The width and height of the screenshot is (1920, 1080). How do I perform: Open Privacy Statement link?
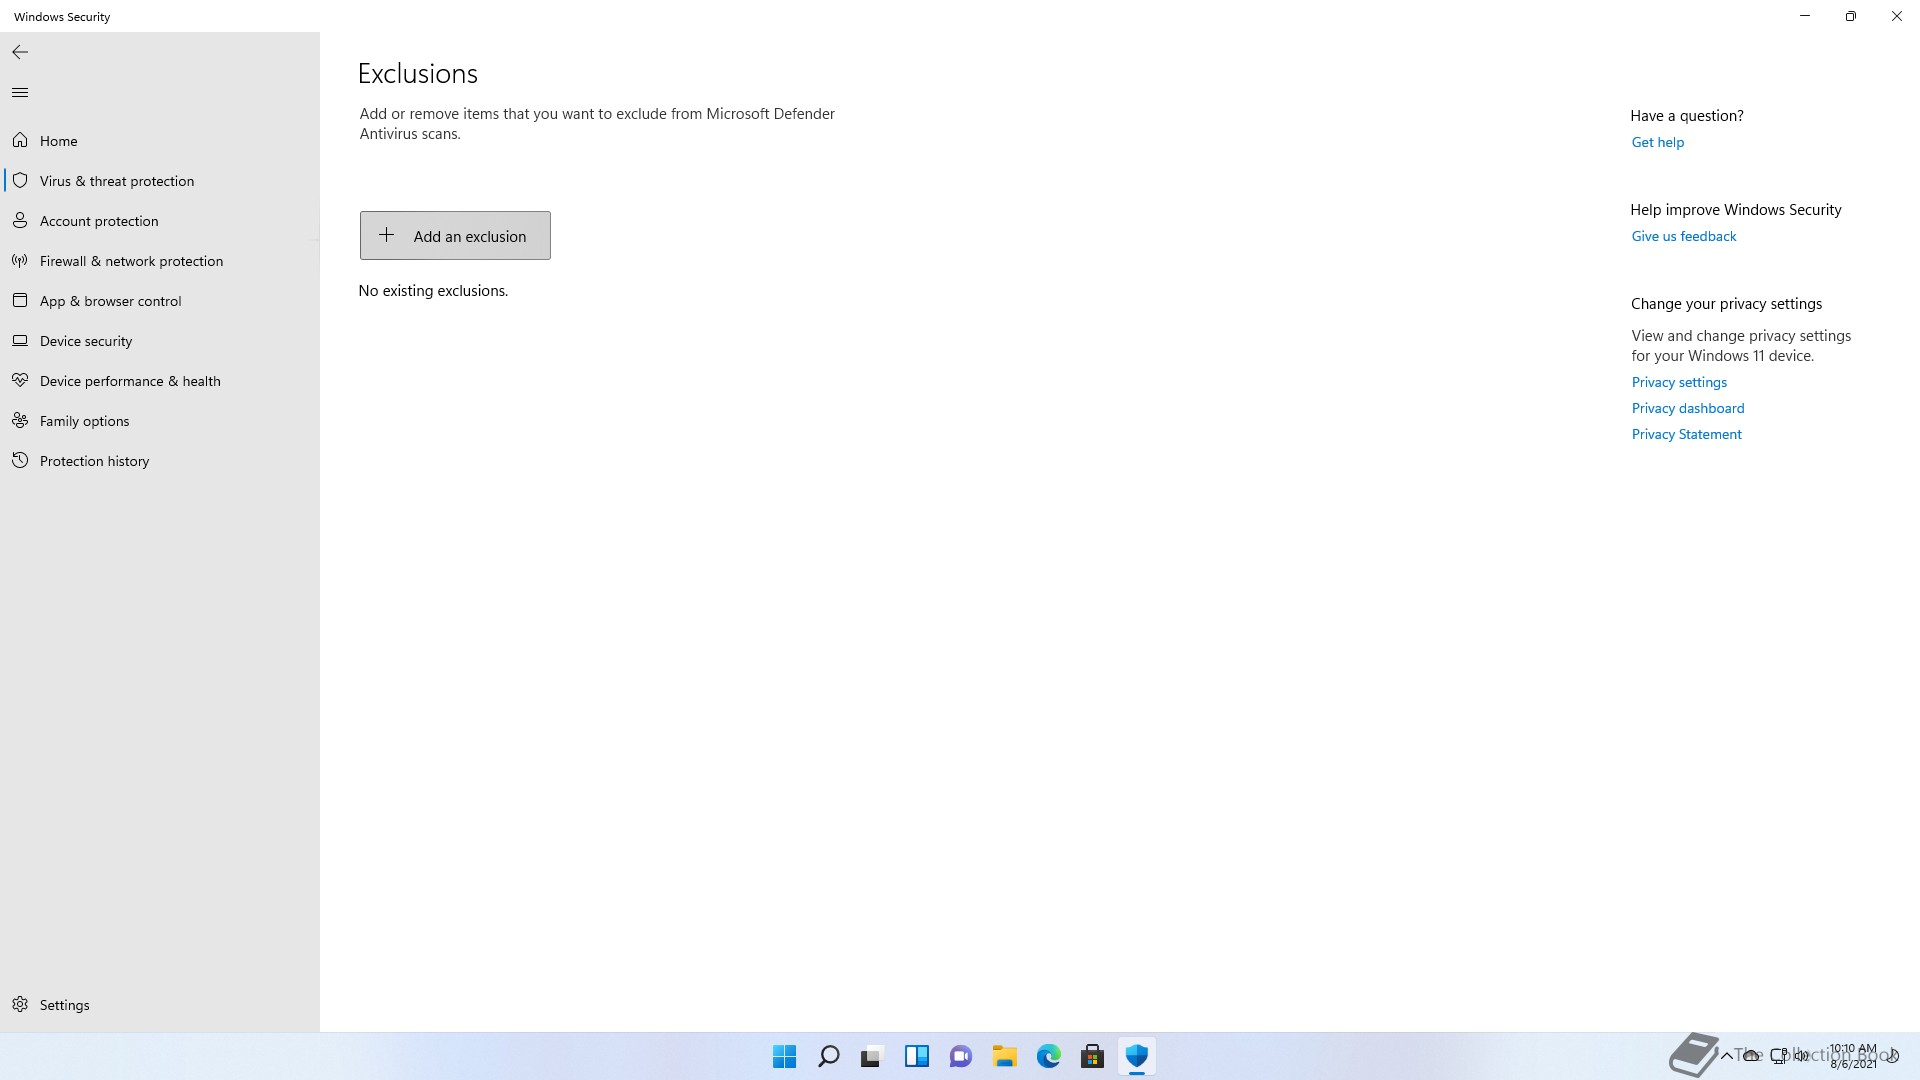point(1687,434)
